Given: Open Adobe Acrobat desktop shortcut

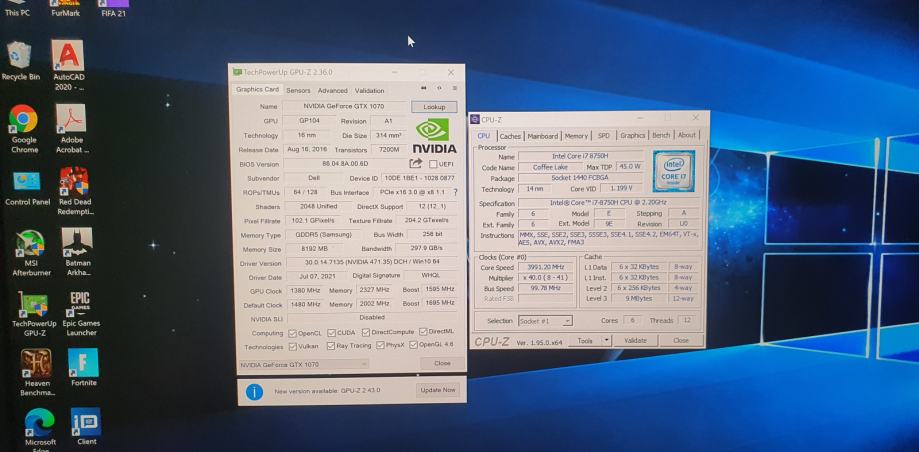Looking at the screenshot, I should [73, 128].
